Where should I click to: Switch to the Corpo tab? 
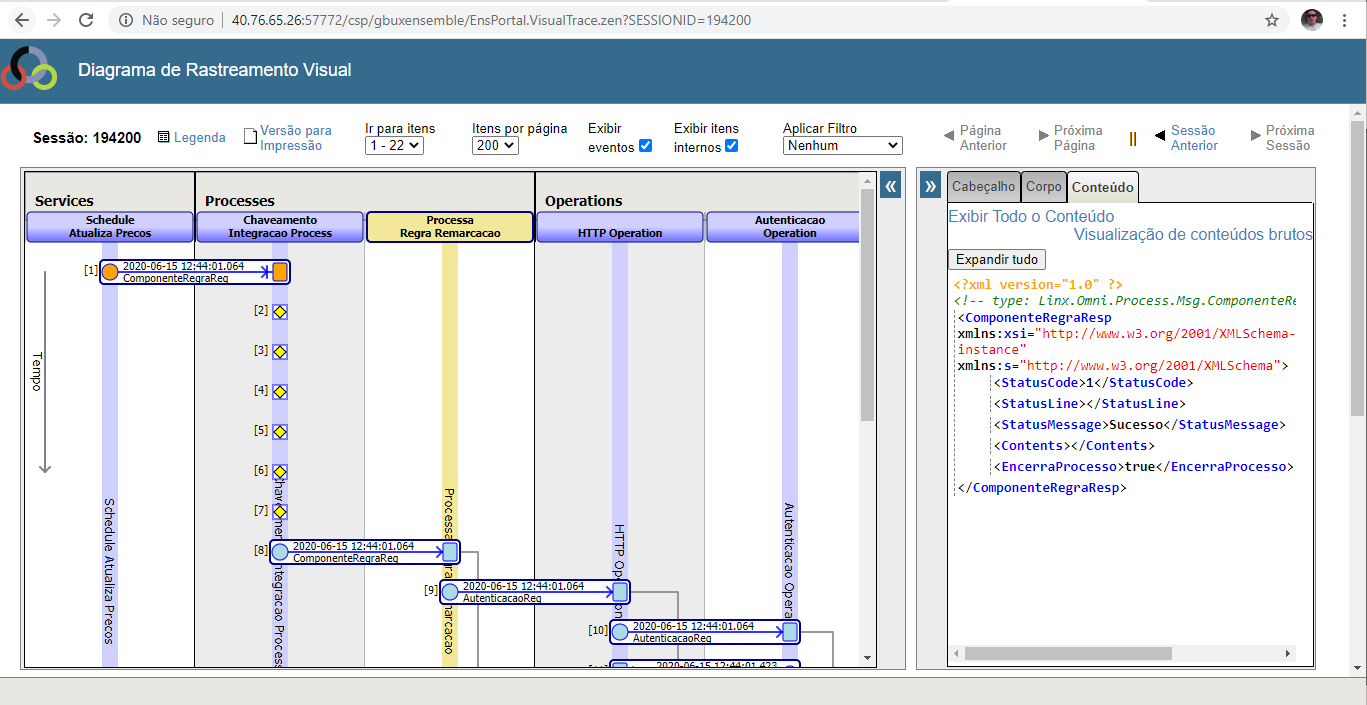point(1043,187)
